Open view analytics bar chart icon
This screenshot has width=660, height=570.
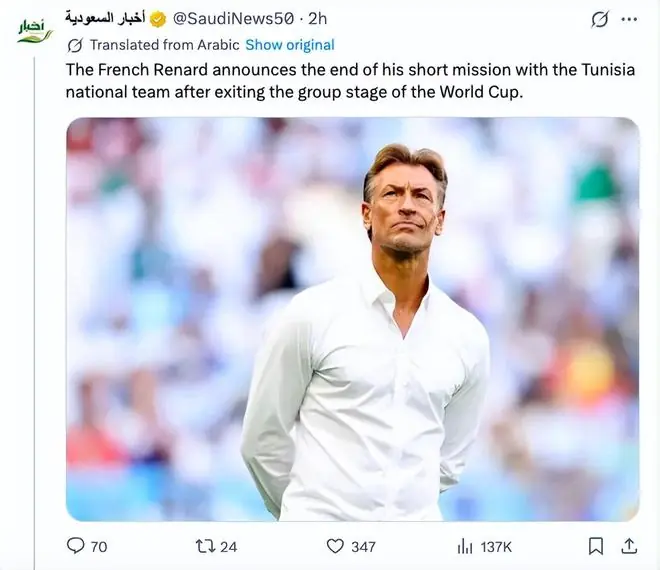[x=465, y=547]
